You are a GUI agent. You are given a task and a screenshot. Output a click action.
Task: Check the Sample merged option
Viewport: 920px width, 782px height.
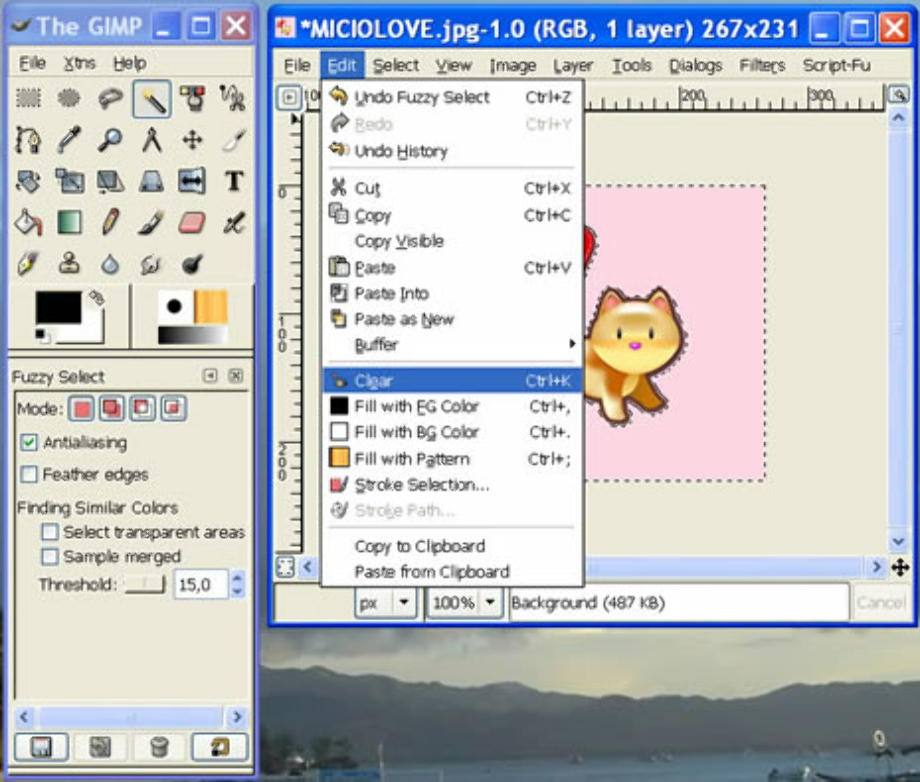[x=49, y=557]
